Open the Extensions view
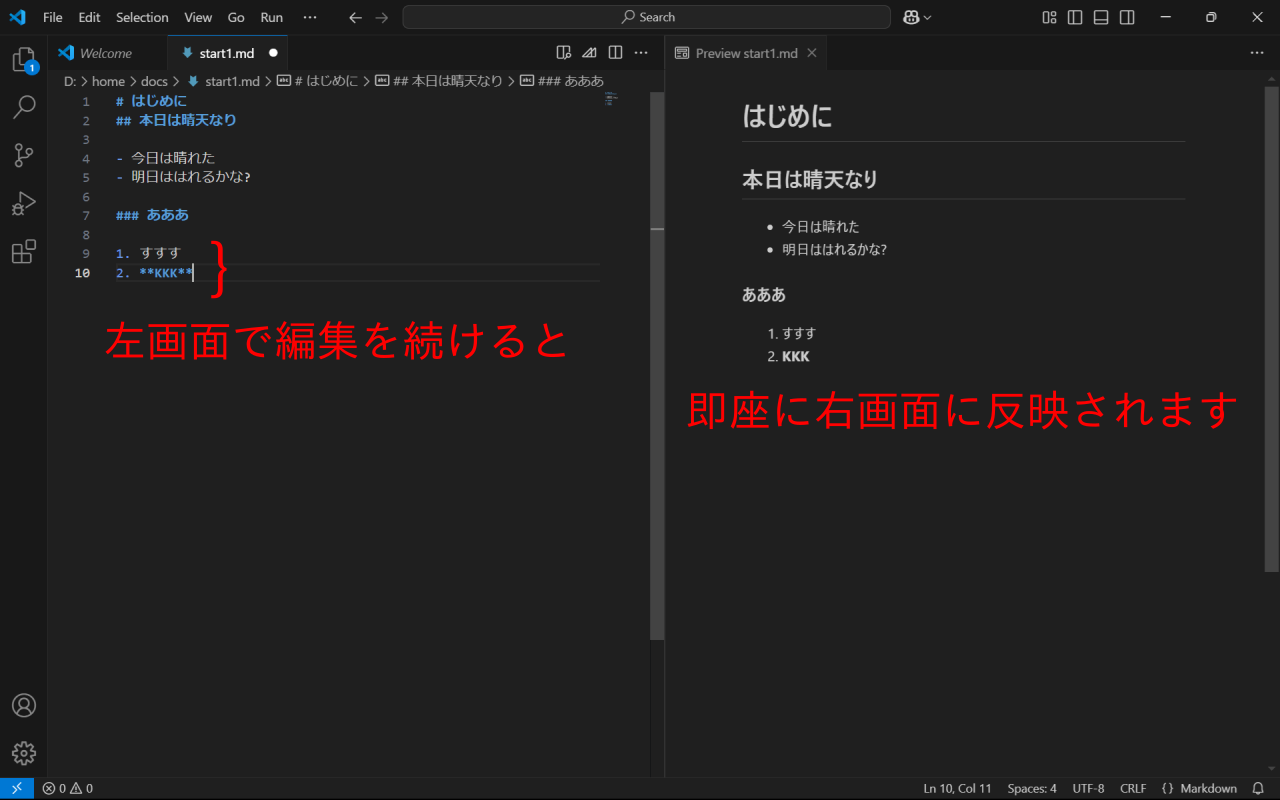Image resolution: width=1280 pixels, height=800 pixels. 24,252
